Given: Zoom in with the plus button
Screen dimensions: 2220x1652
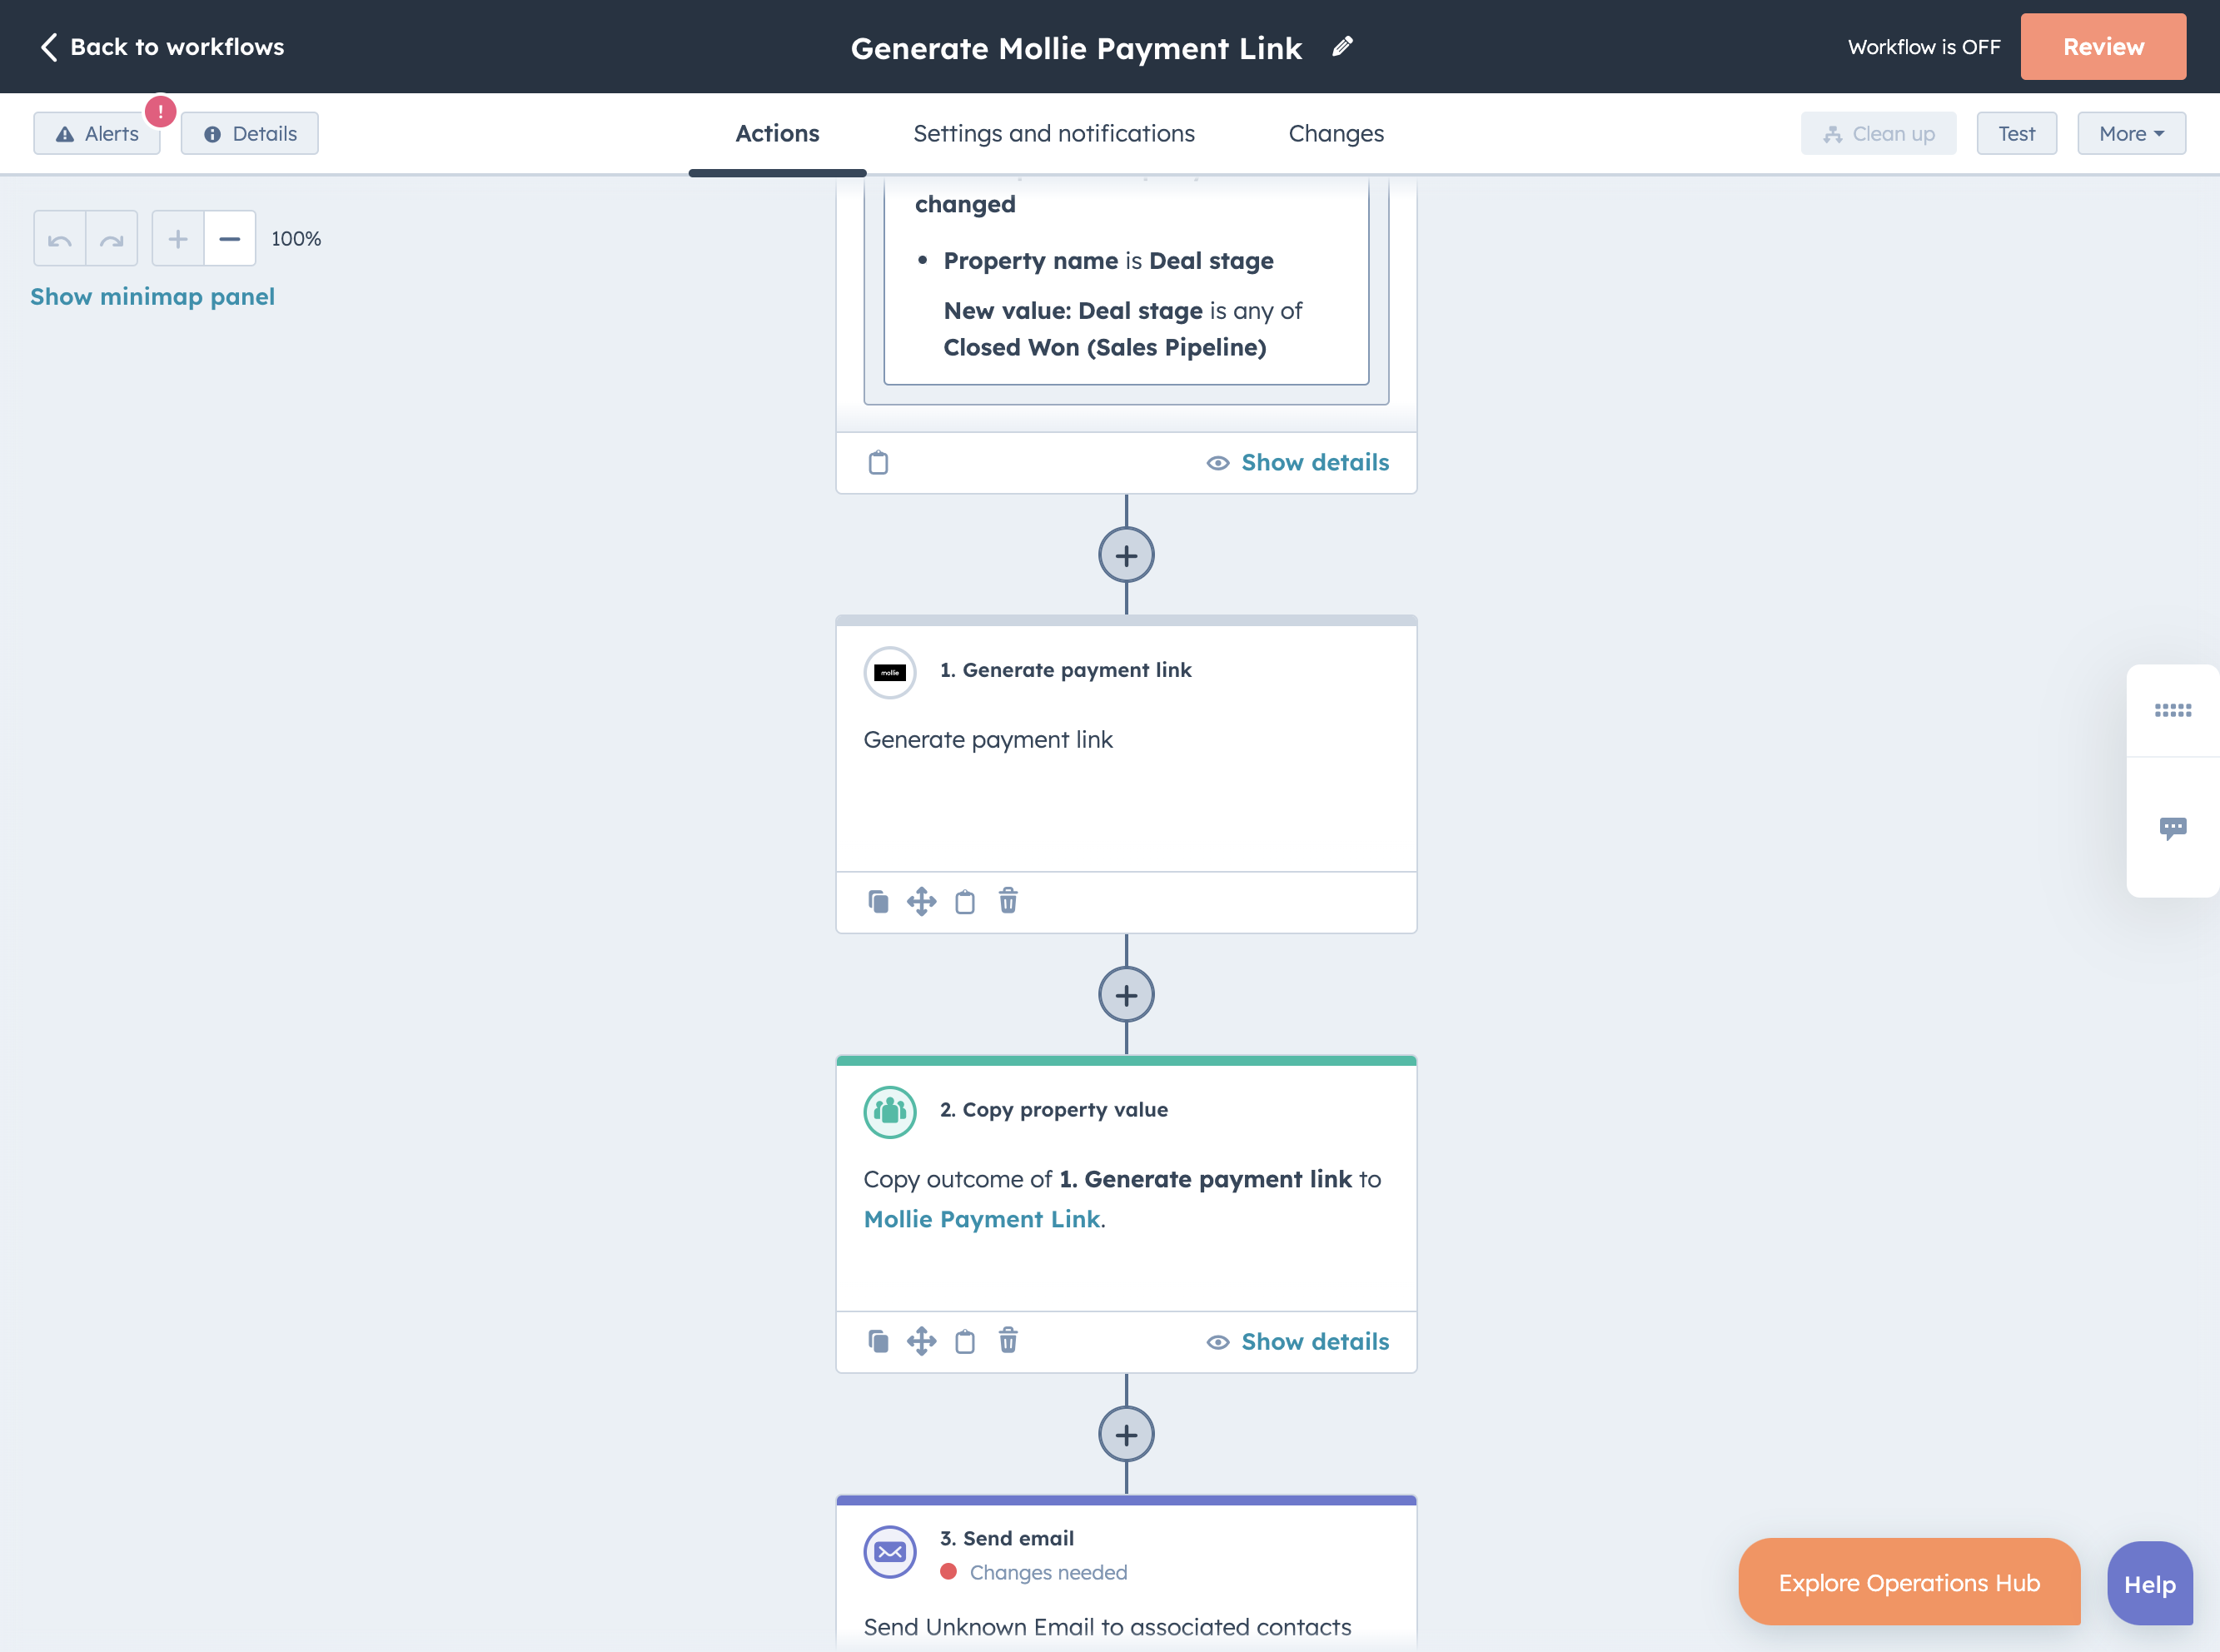Looking at the screenshot, I should click(x=178, y=239).
